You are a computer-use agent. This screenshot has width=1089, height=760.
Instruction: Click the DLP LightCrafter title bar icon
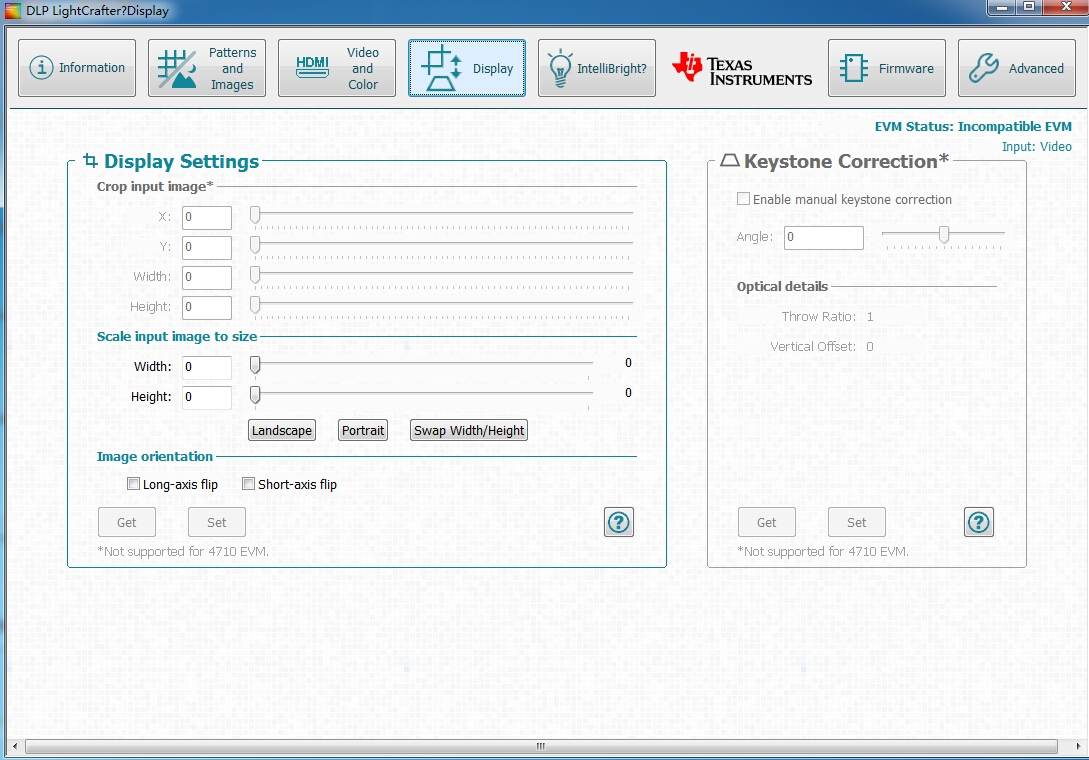point(13,10)
